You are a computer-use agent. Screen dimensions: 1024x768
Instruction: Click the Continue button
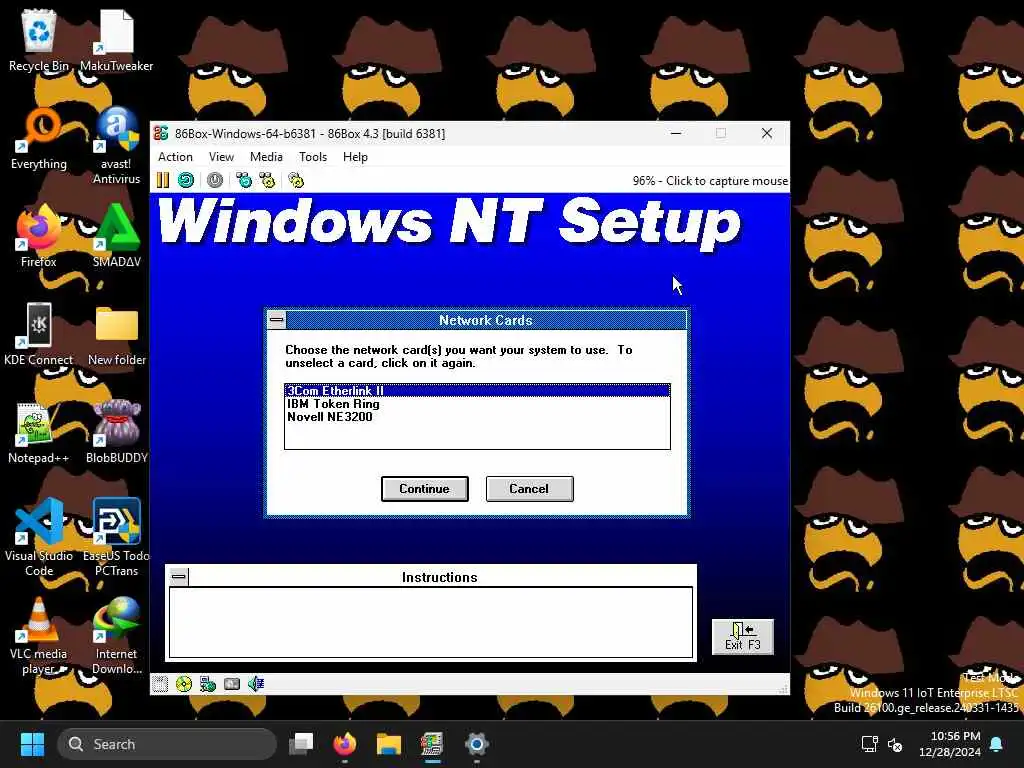[424, 488]
